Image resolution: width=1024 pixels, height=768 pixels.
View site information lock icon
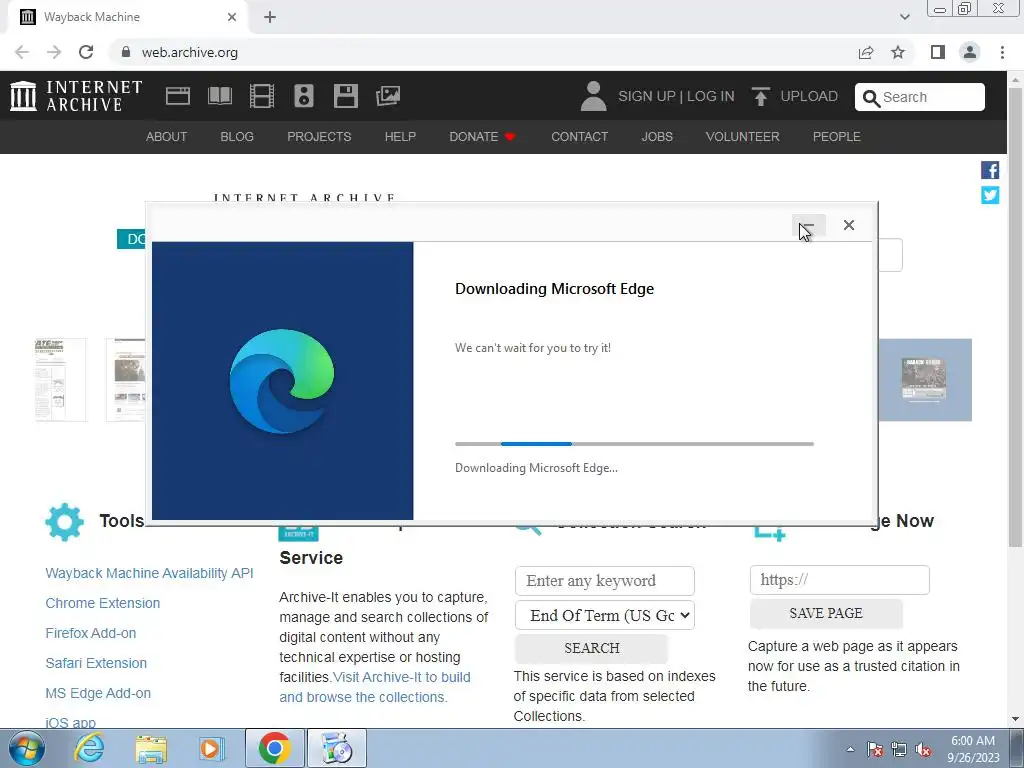pos(126,52)
